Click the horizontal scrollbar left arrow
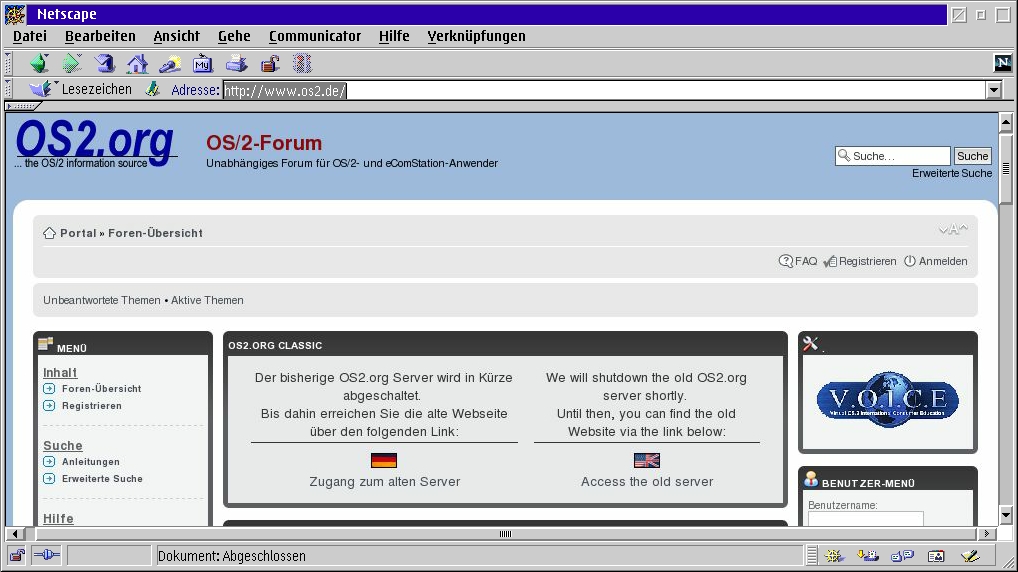 click(x=15, y=534)
